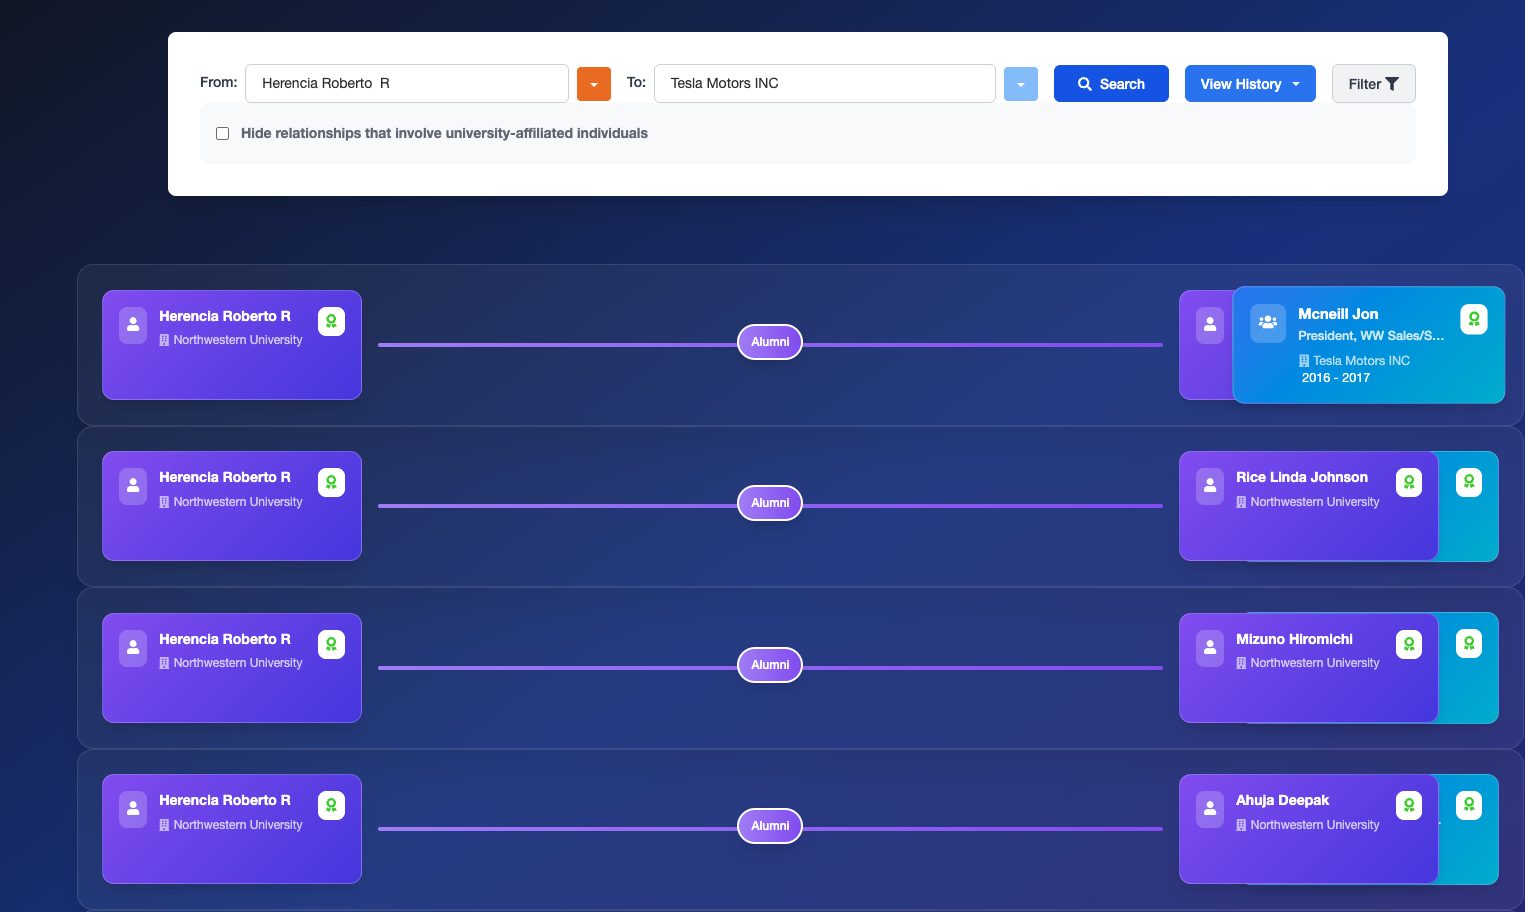Click funnel icon in Filter button
Screen dimensions: 1525x912
pos(1392,84)
